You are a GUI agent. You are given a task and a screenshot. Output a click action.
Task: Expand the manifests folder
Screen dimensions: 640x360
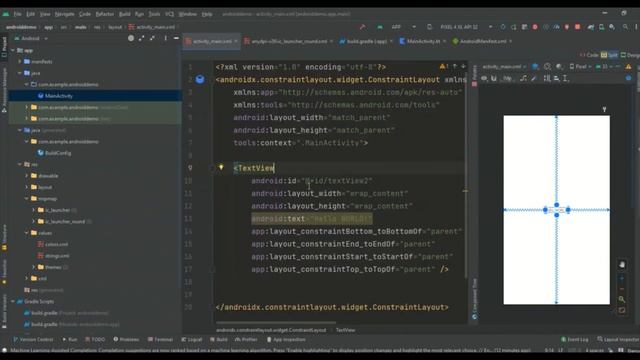20,62
